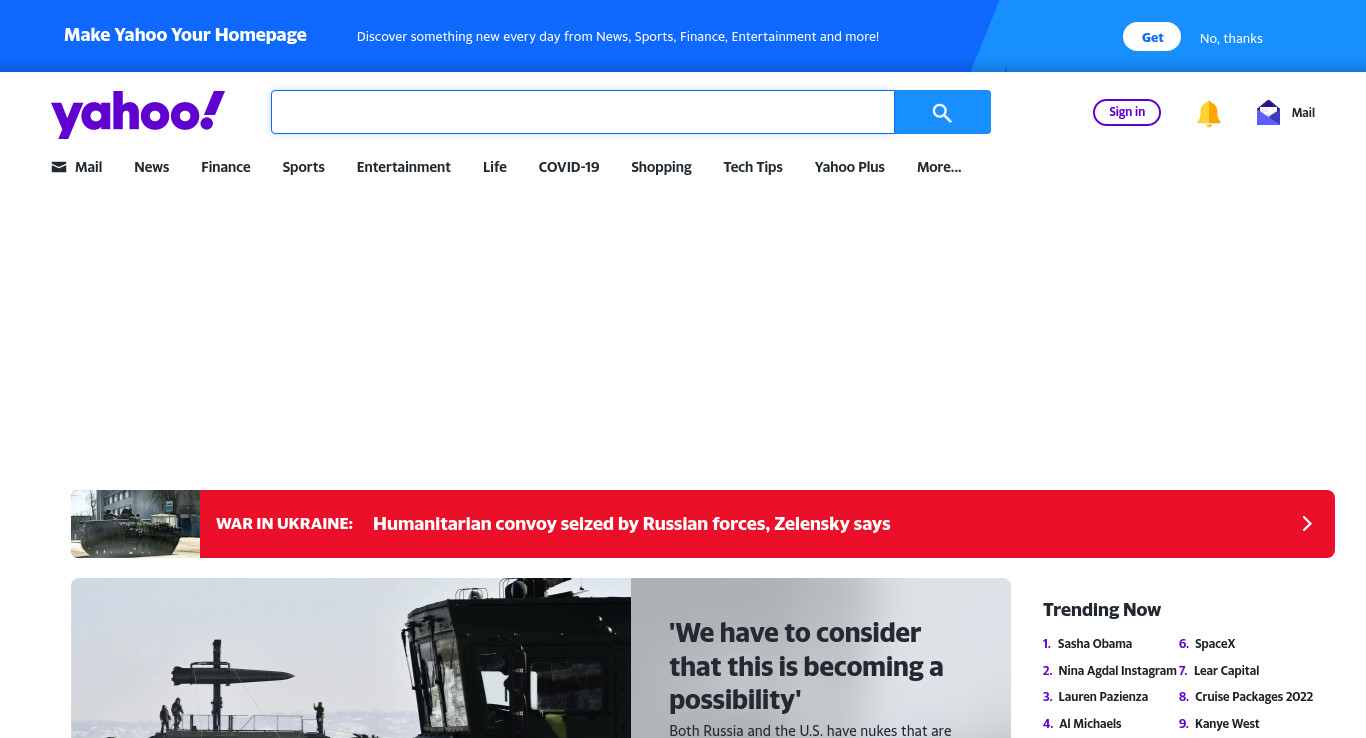This screenshot has width=1366, height=738.
Task: Focus the Yahoo search input field
Action: click(582, 112)
